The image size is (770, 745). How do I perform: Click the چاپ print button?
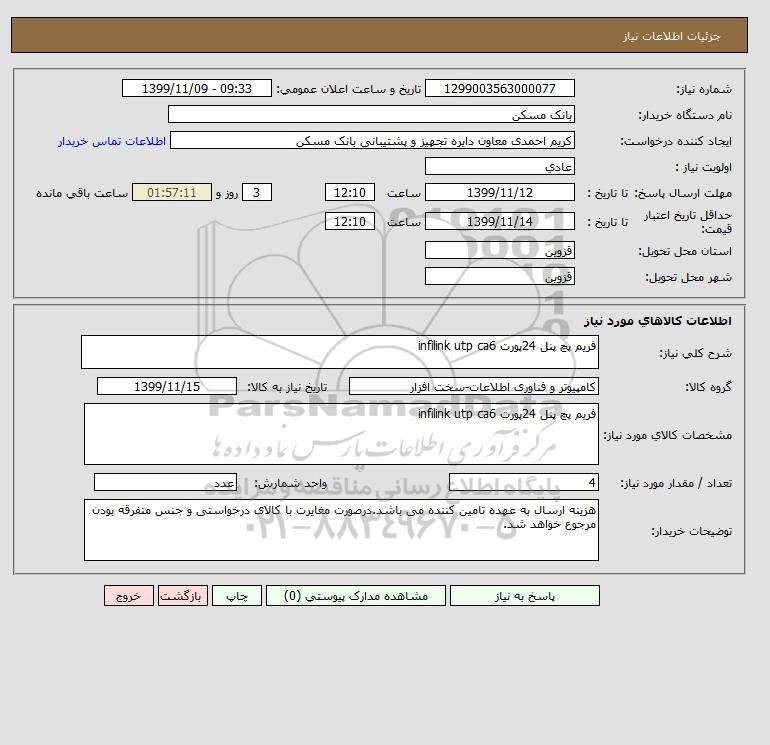[237, 596]
